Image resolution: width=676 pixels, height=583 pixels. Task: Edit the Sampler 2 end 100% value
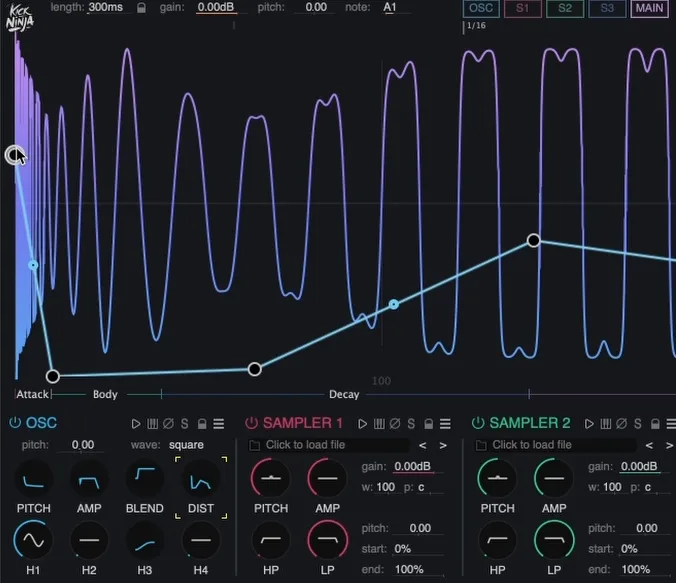(636, 569)
